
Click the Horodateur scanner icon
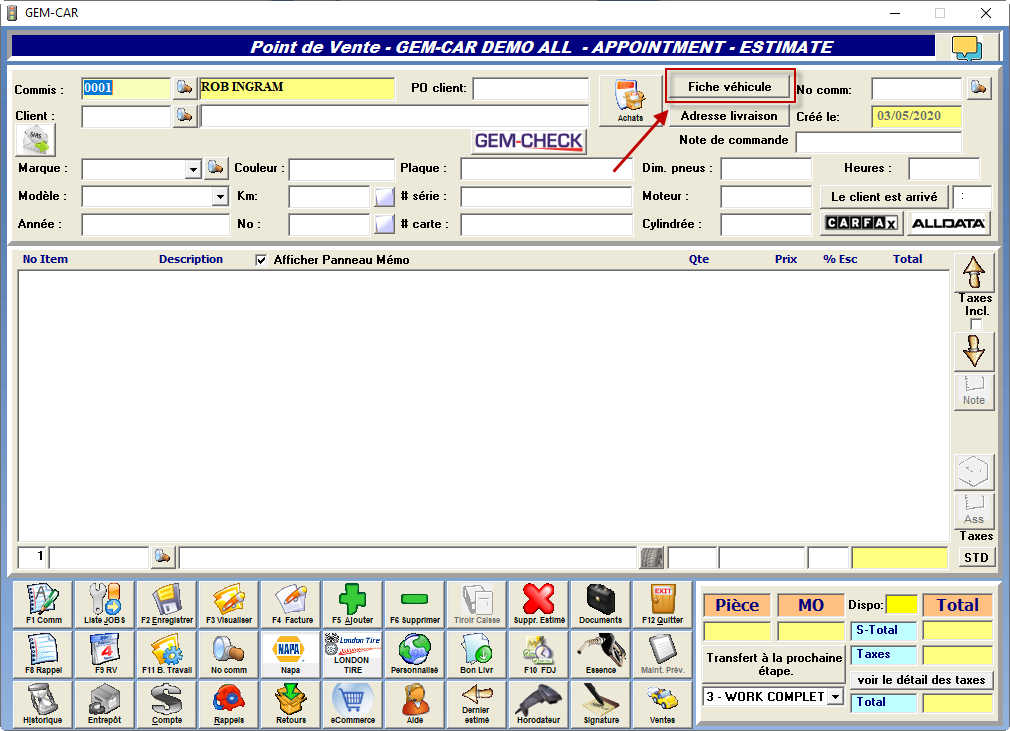(x=538, y=704)
